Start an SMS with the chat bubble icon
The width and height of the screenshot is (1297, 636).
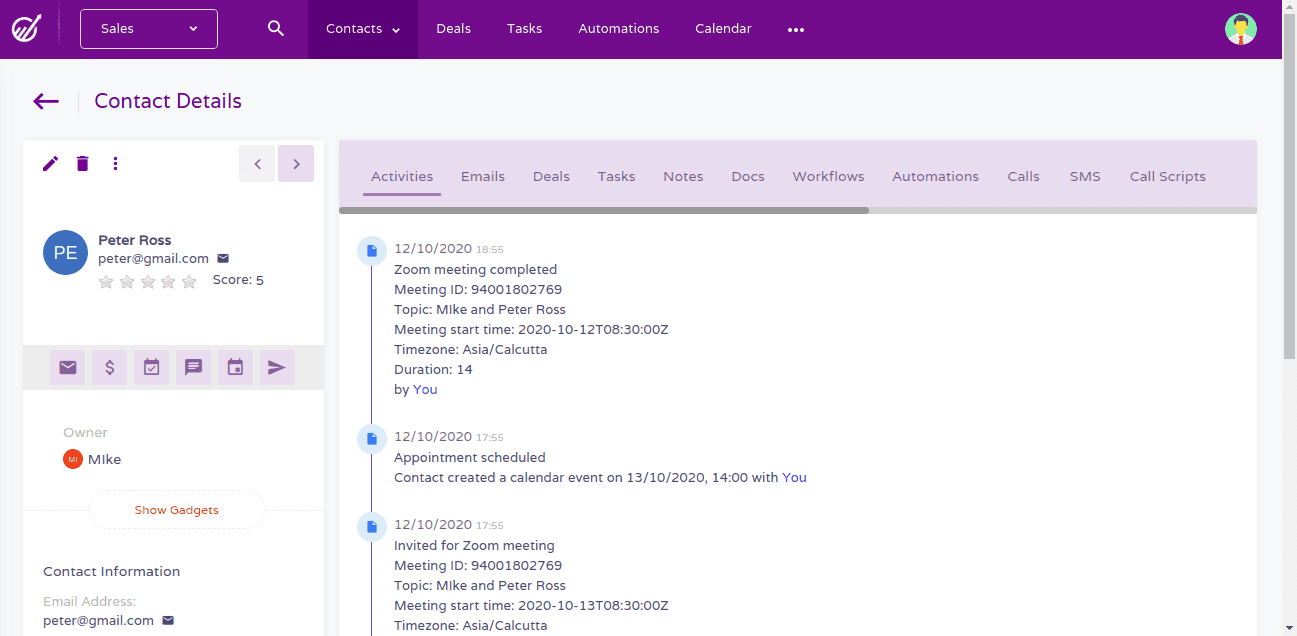[193, 367]
